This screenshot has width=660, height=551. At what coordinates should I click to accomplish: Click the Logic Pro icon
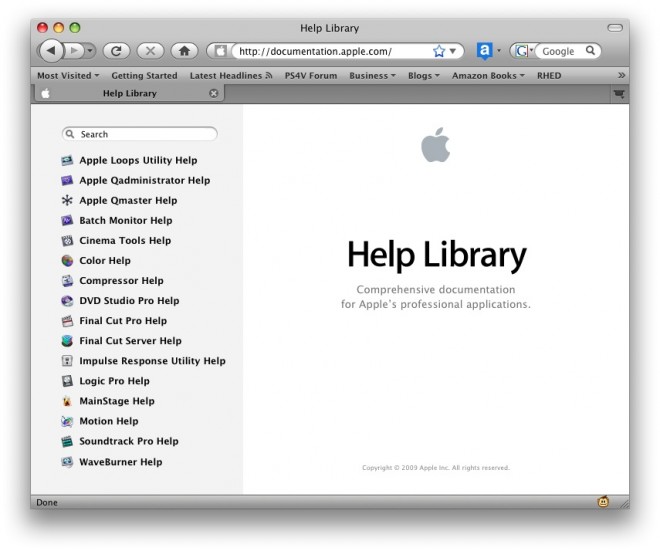[67, 381]
